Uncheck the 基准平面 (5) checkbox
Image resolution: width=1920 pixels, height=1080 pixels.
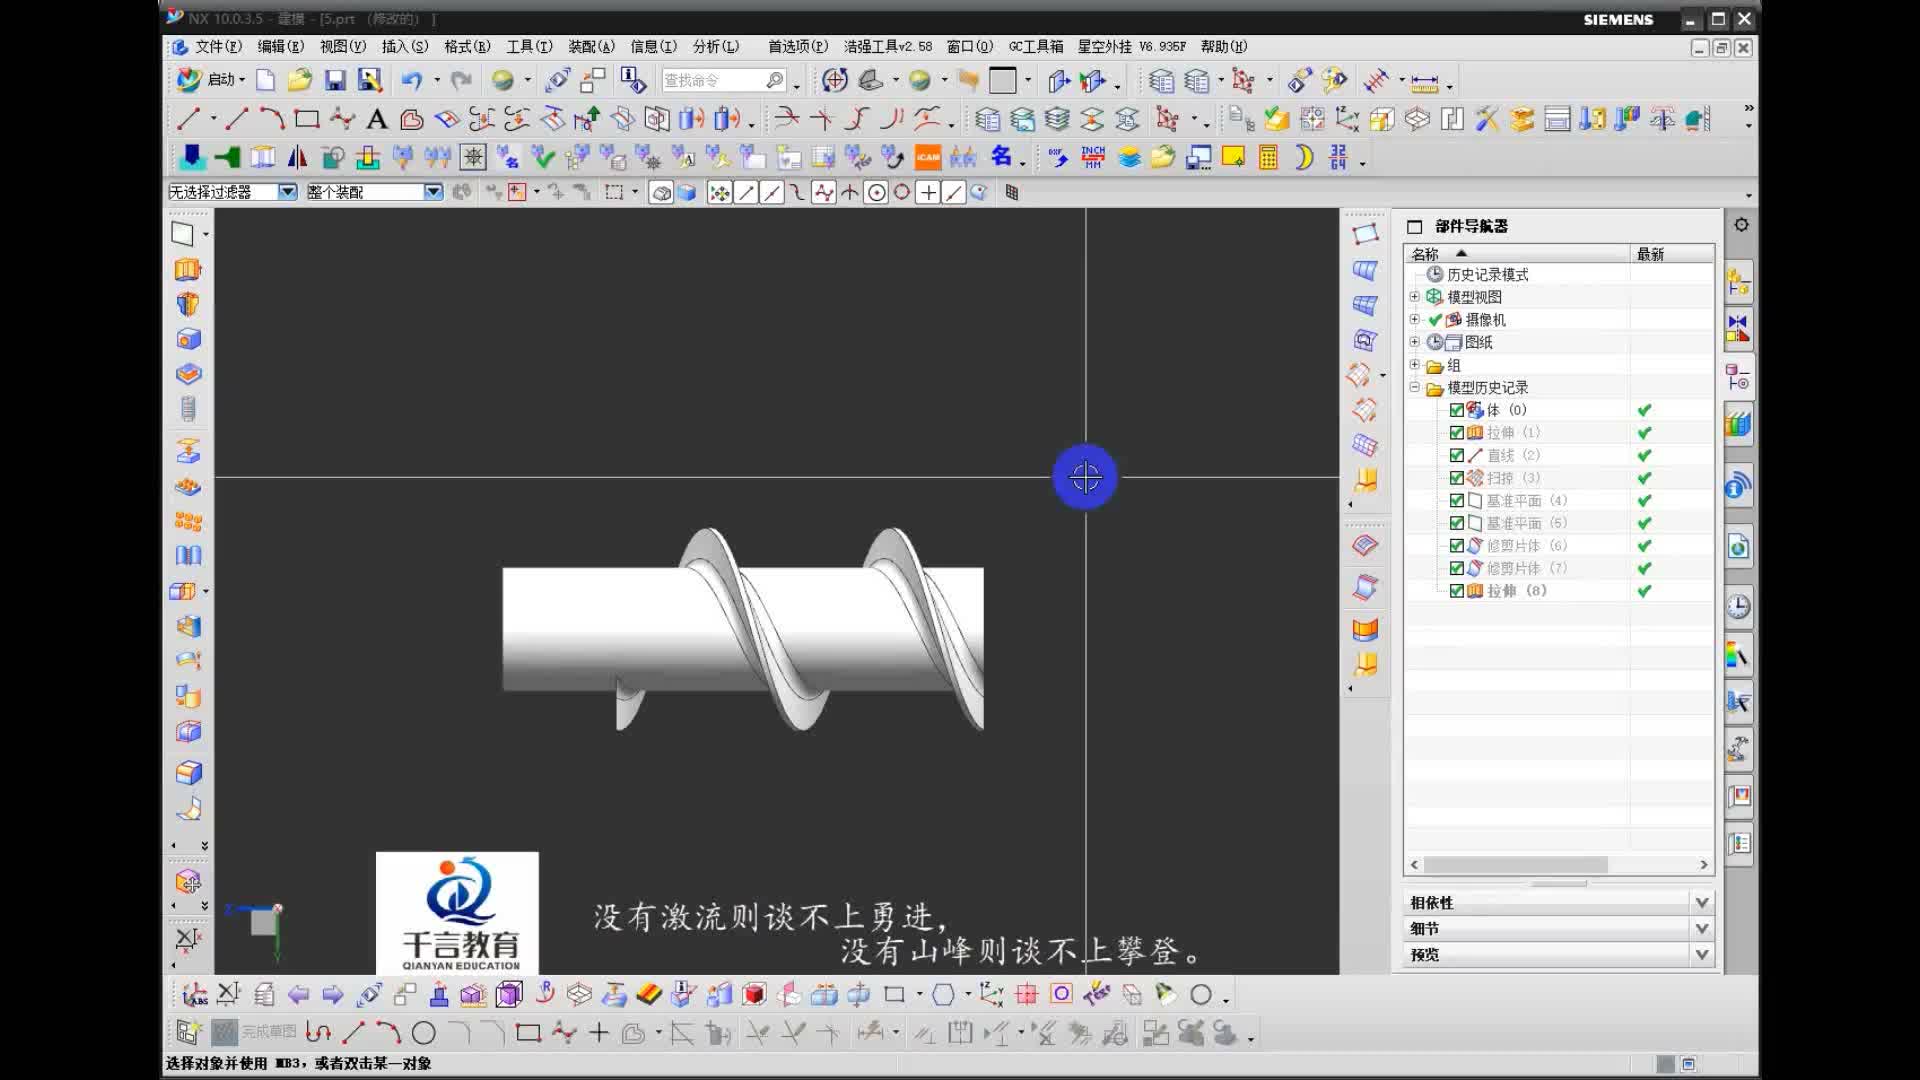(x=1457, y=523)
